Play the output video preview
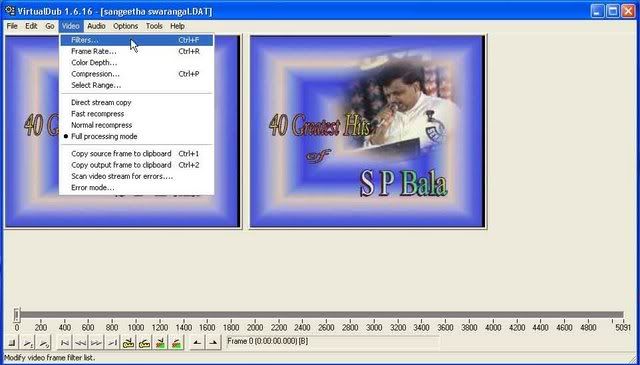Image resolution: width=640 pixels, height=365 pixels. [x=44, y=343]
